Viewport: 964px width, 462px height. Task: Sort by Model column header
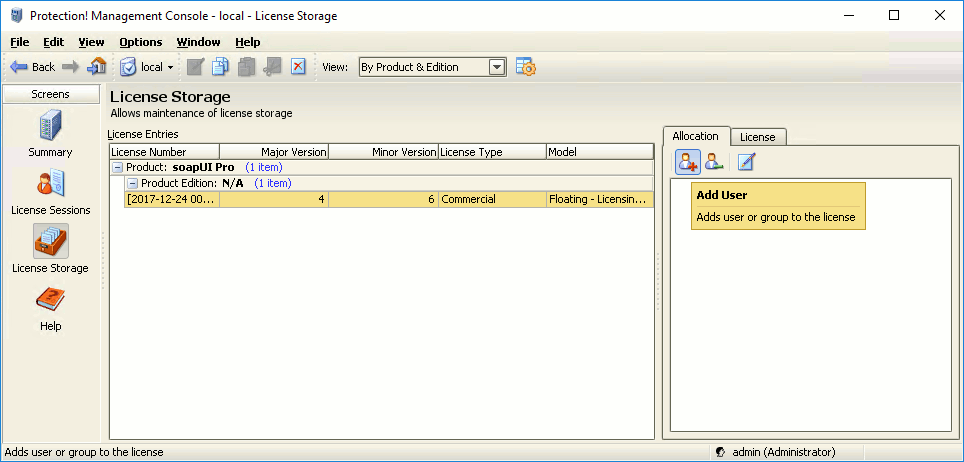click(x=599, y=152)
